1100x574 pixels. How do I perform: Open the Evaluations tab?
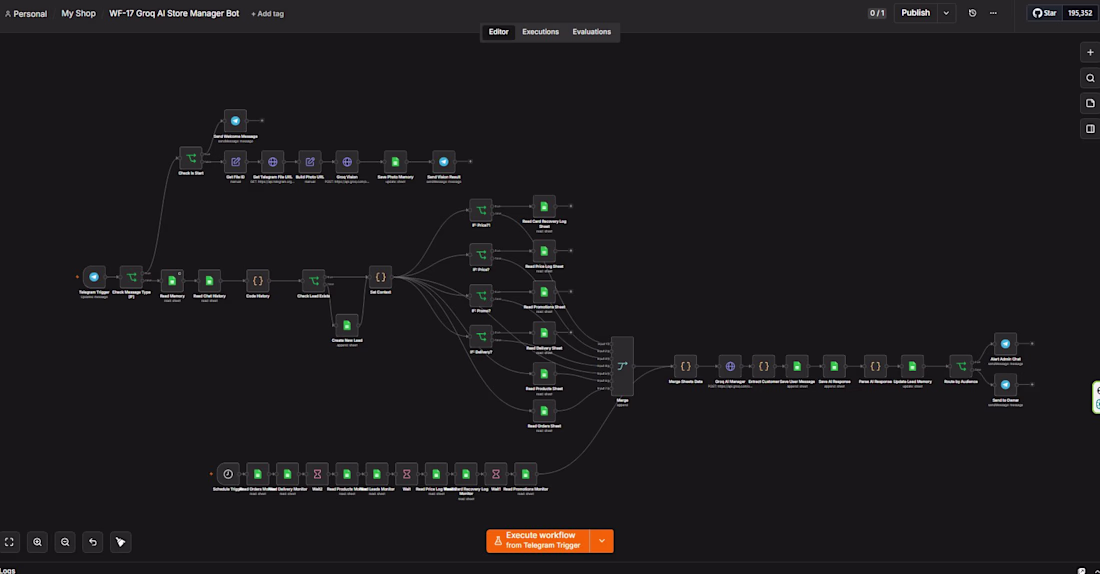(591, 32)
